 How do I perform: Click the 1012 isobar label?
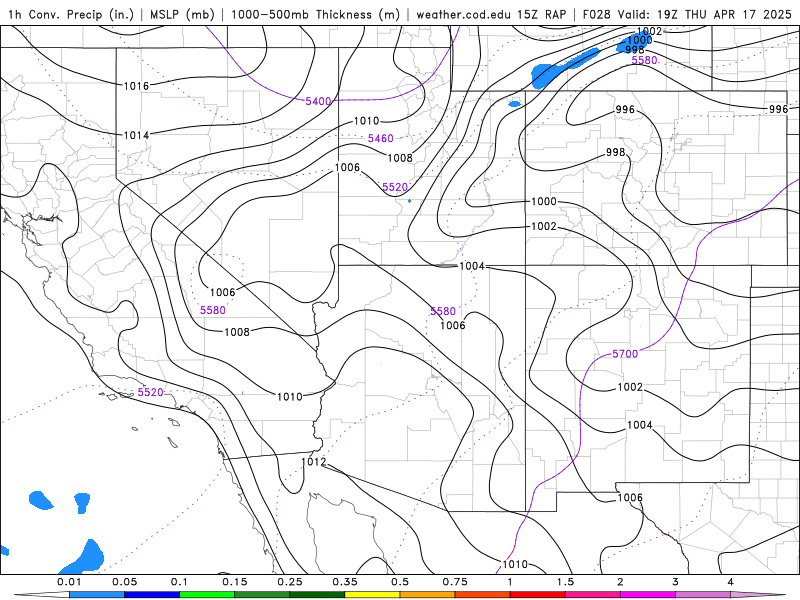314,462
